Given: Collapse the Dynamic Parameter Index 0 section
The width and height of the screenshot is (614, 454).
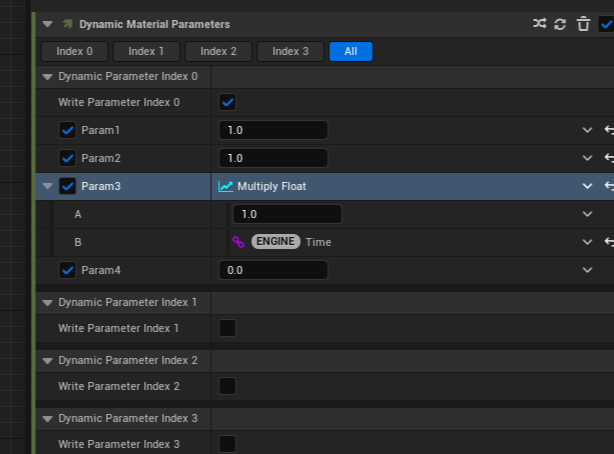Looking at the screenshot, I should coord(47,76).
